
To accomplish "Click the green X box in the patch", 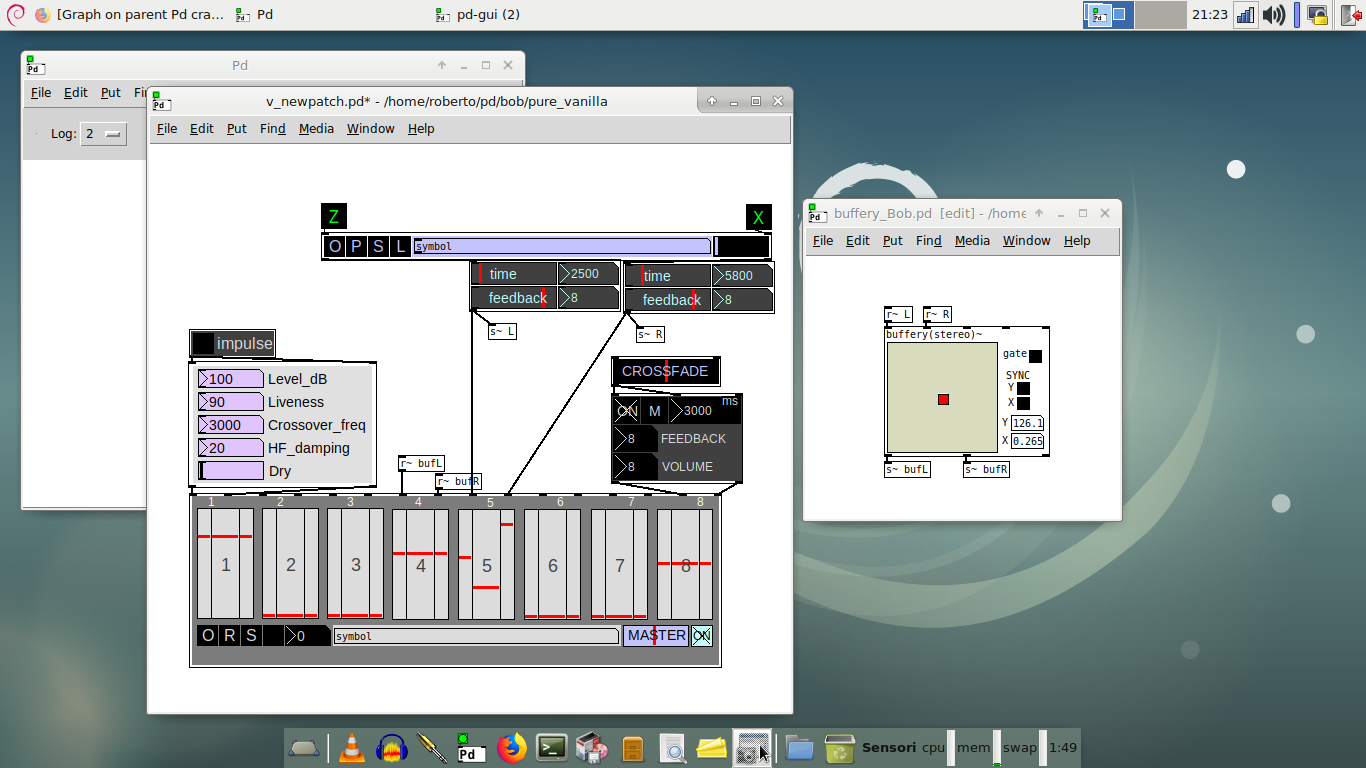I will (x=758, y=217).
